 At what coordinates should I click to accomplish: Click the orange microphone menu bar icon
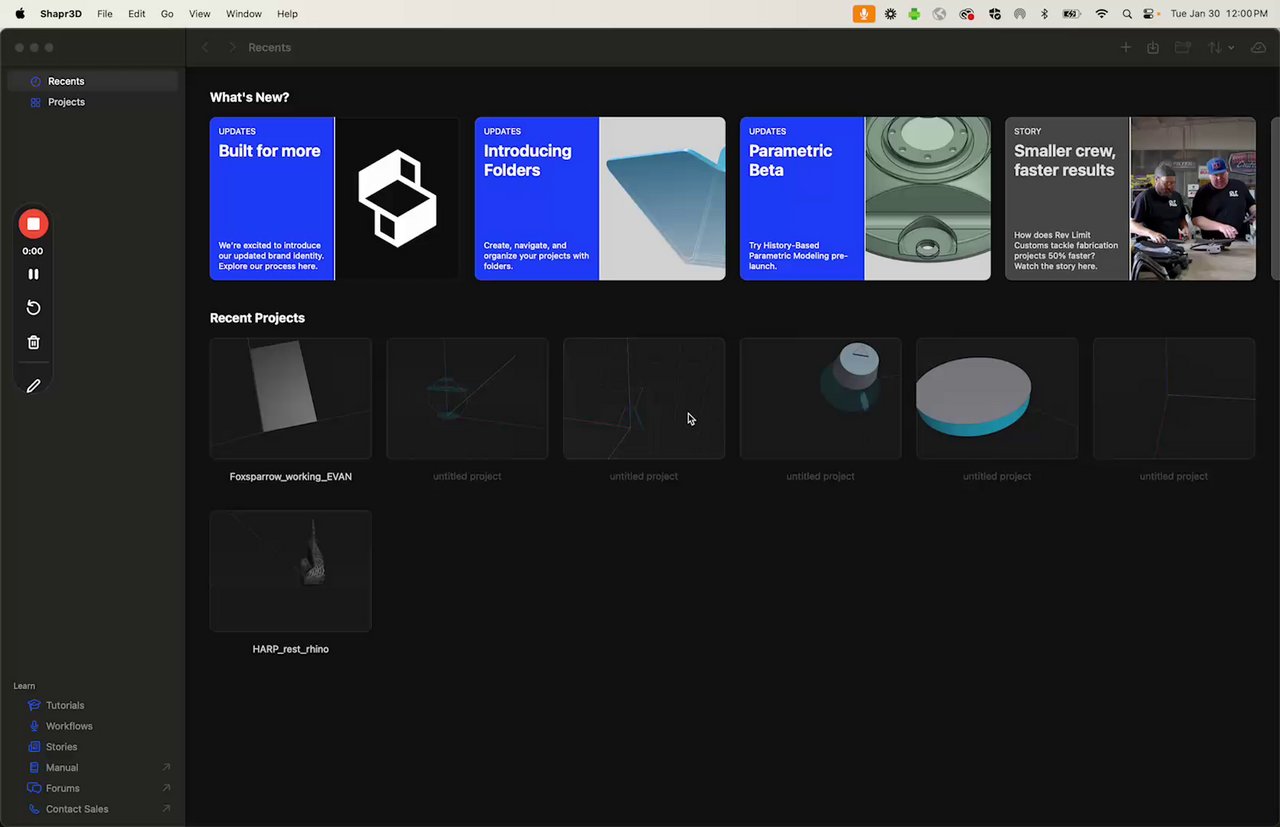864,14
